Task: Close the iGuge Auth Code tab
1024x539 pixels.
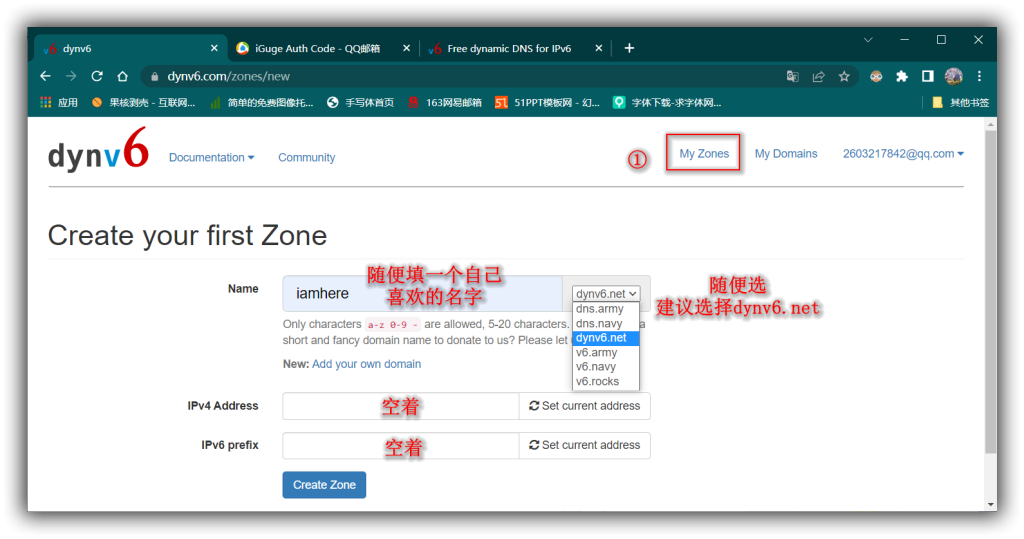Action: 406,49
